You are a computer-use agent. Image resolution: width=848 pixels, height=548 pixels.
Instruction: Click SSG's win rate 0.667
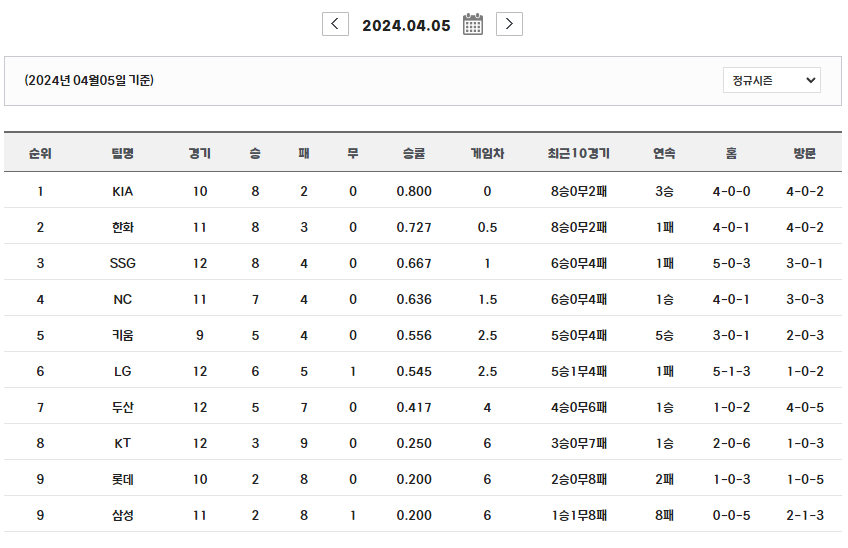coord(414,263)
